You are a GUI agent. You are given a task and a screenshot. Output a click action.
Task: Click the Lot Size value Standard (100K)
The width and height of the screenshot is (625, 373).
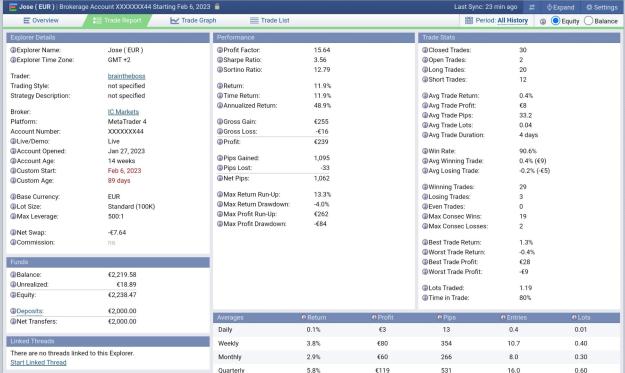pyautogui.click(x=131, y=206)
